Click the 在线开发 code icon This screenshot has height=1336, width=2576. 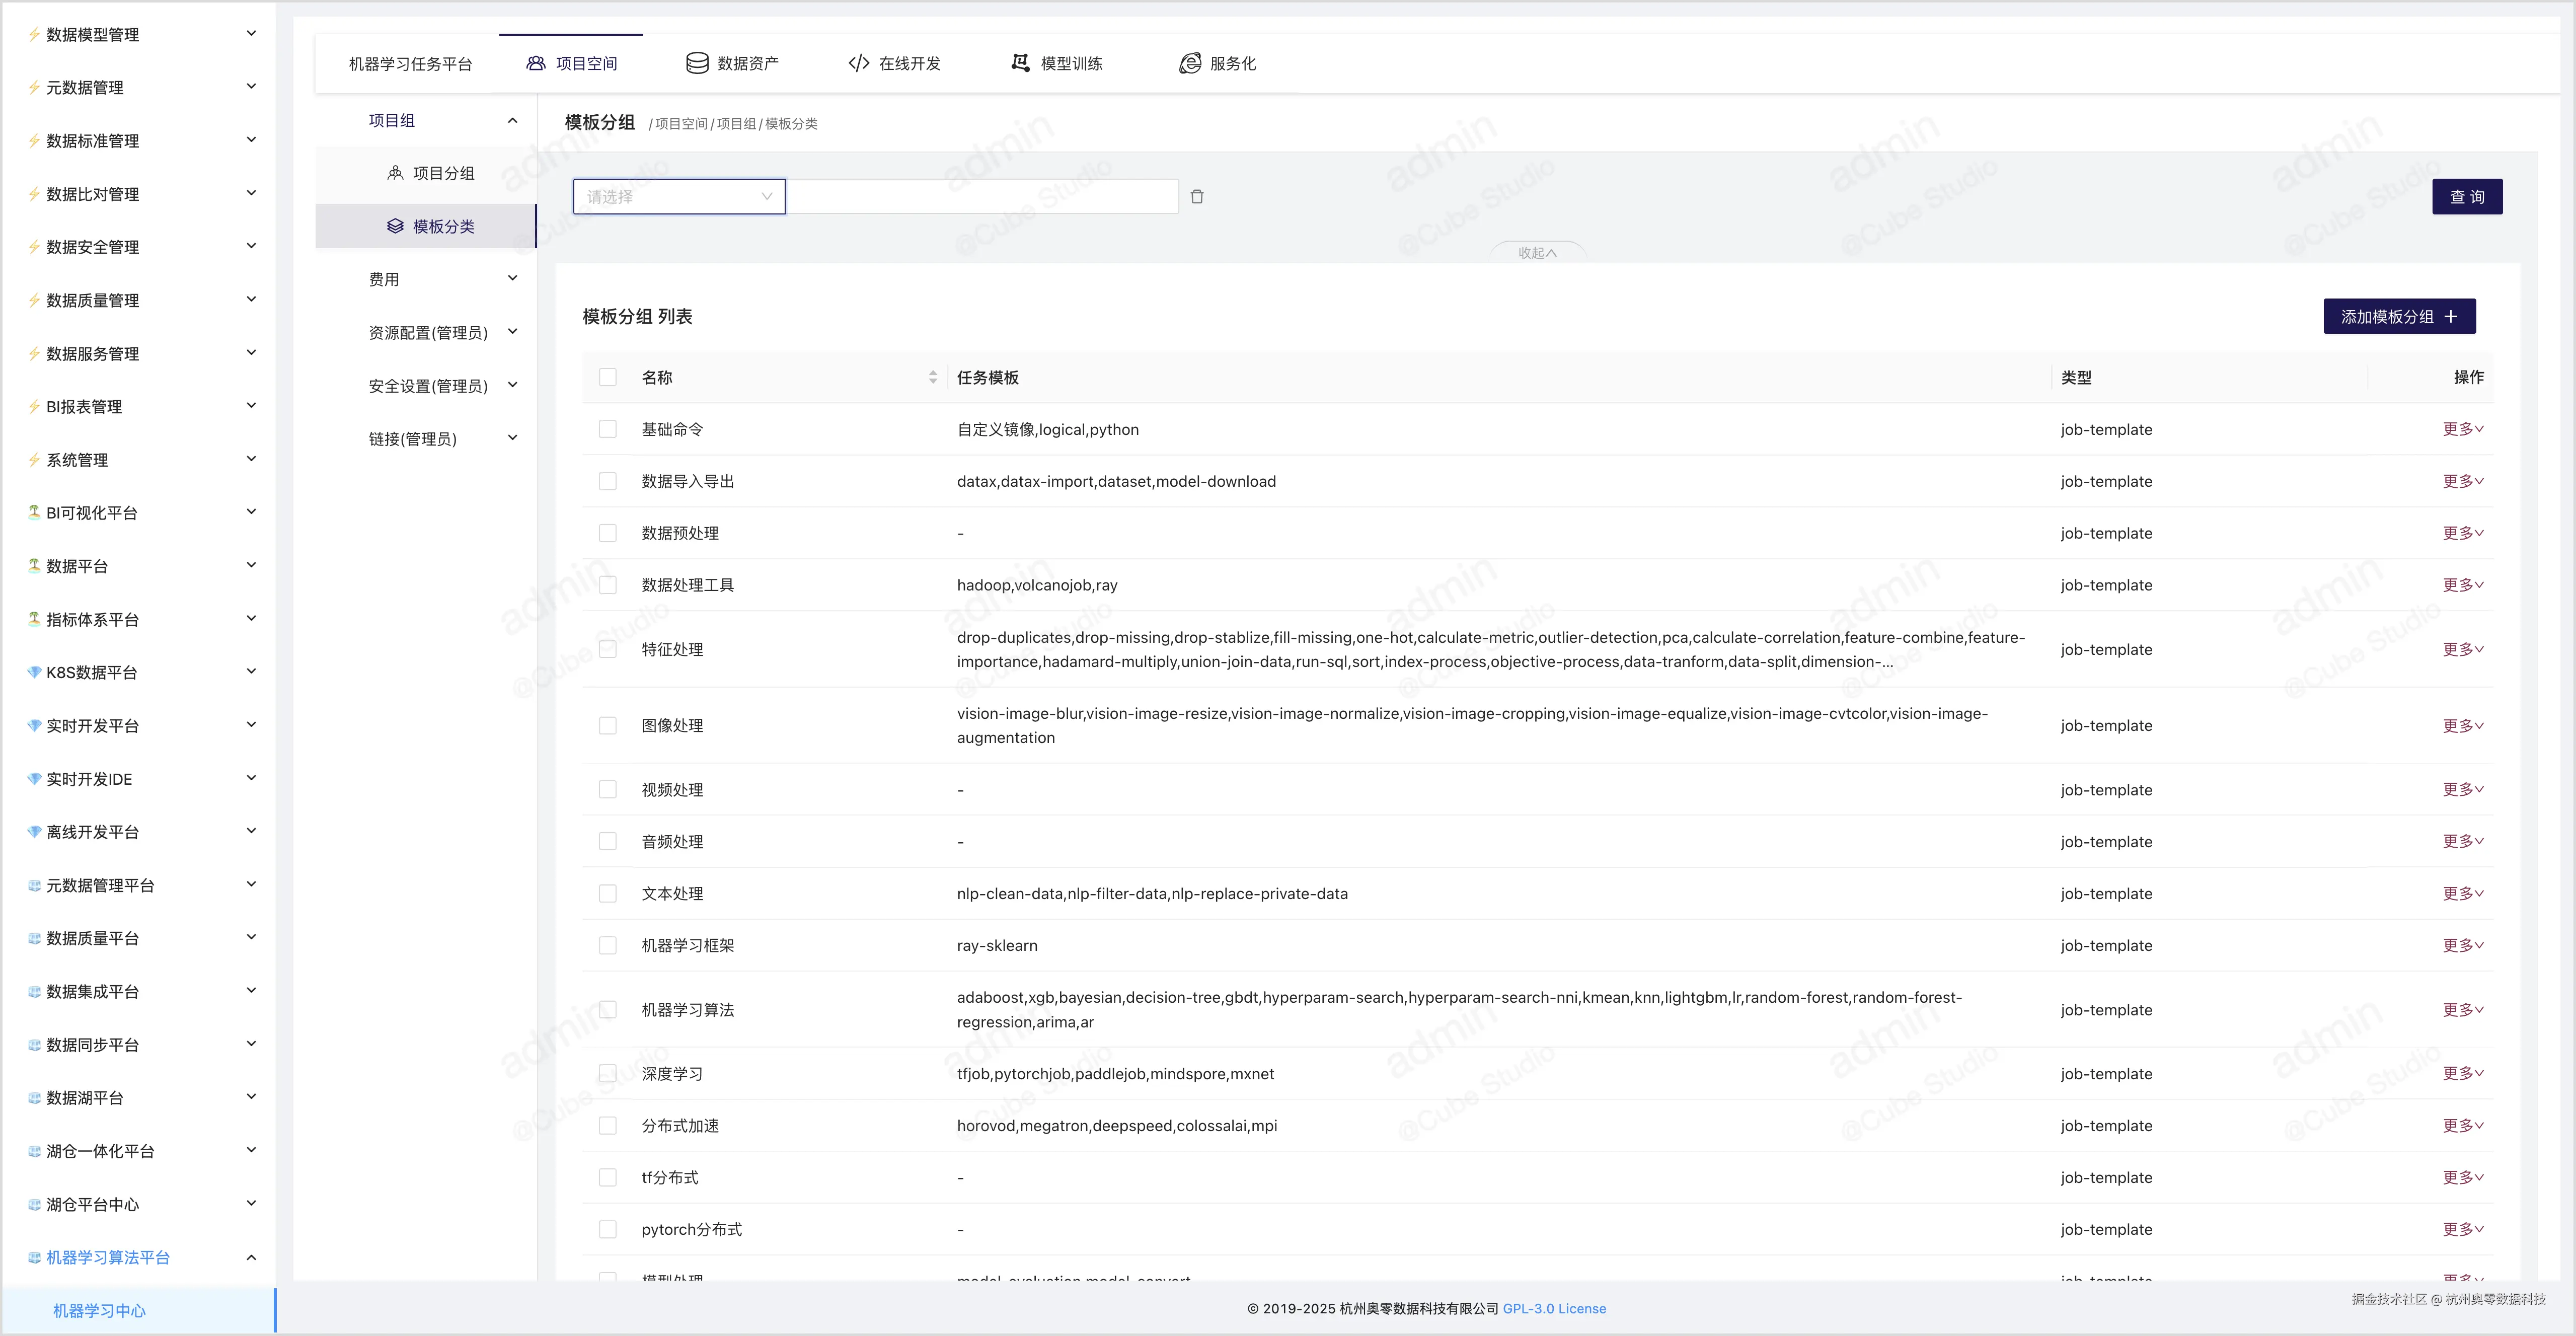tap(858, 63)
